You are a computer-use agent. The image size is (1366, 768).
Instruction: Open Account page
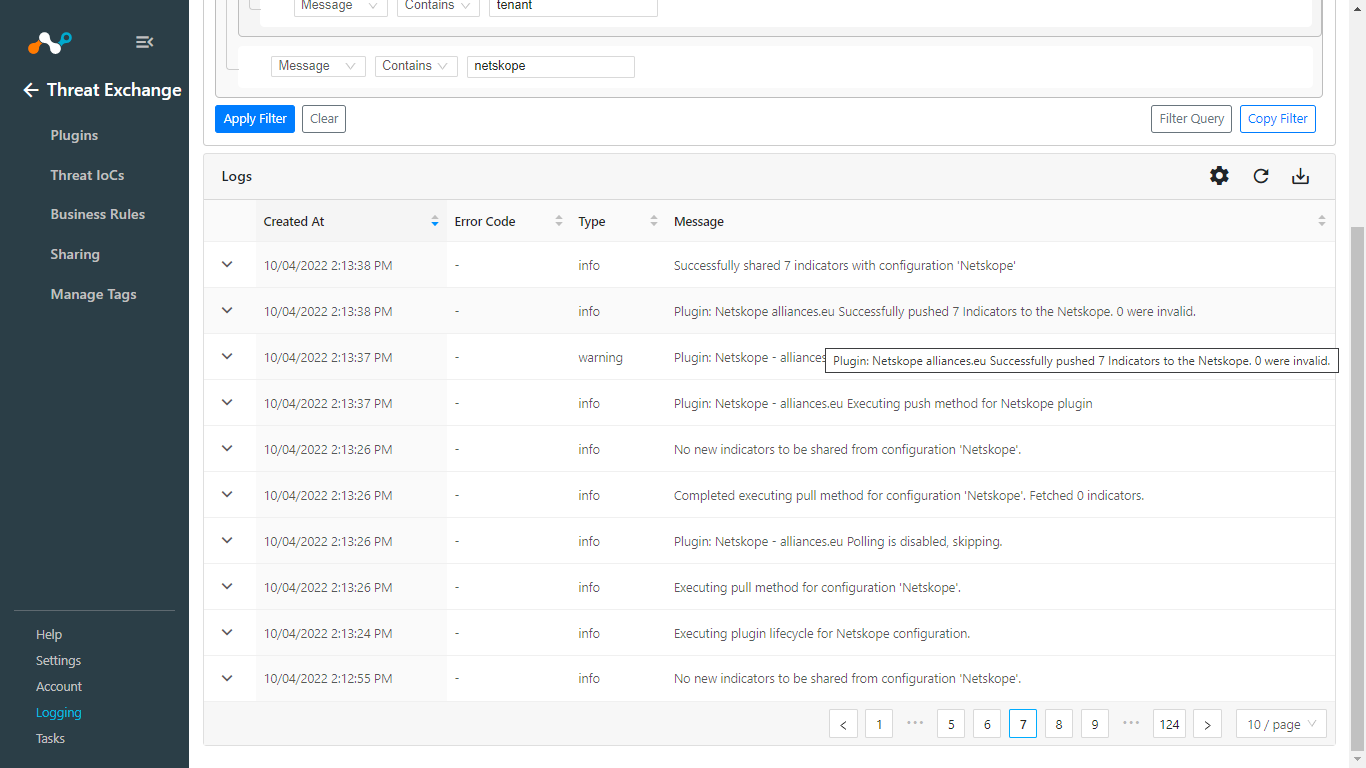coord(59,686)
